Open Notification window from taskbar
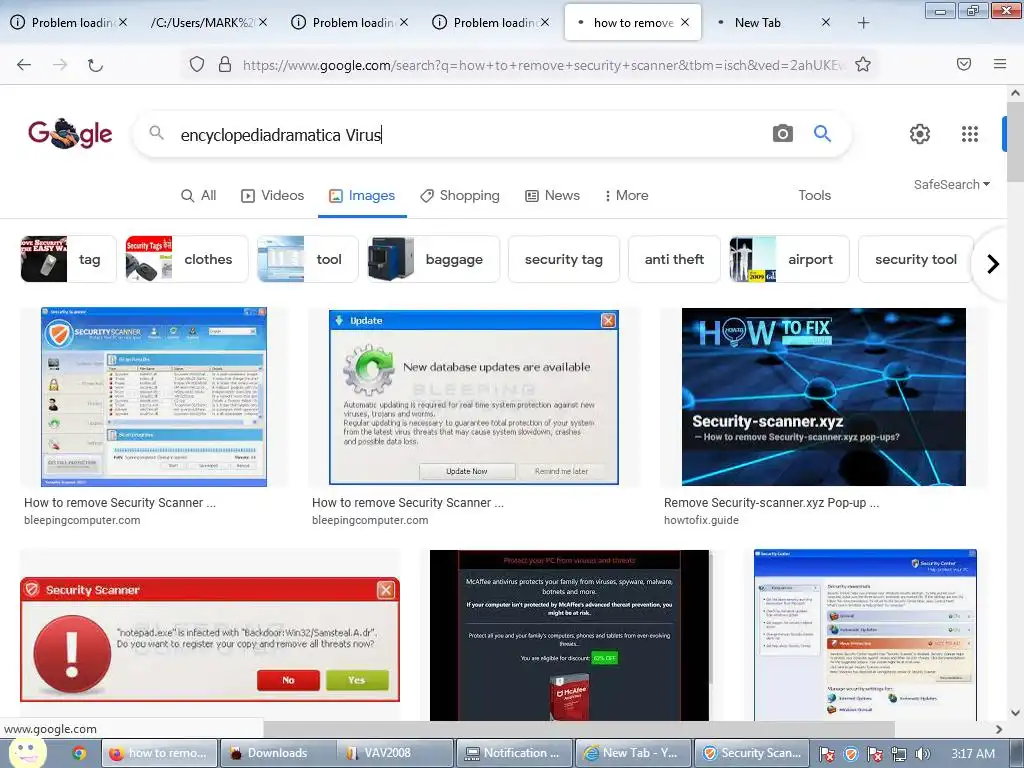Screen dimensions: 1024x768 pos(514,753)
